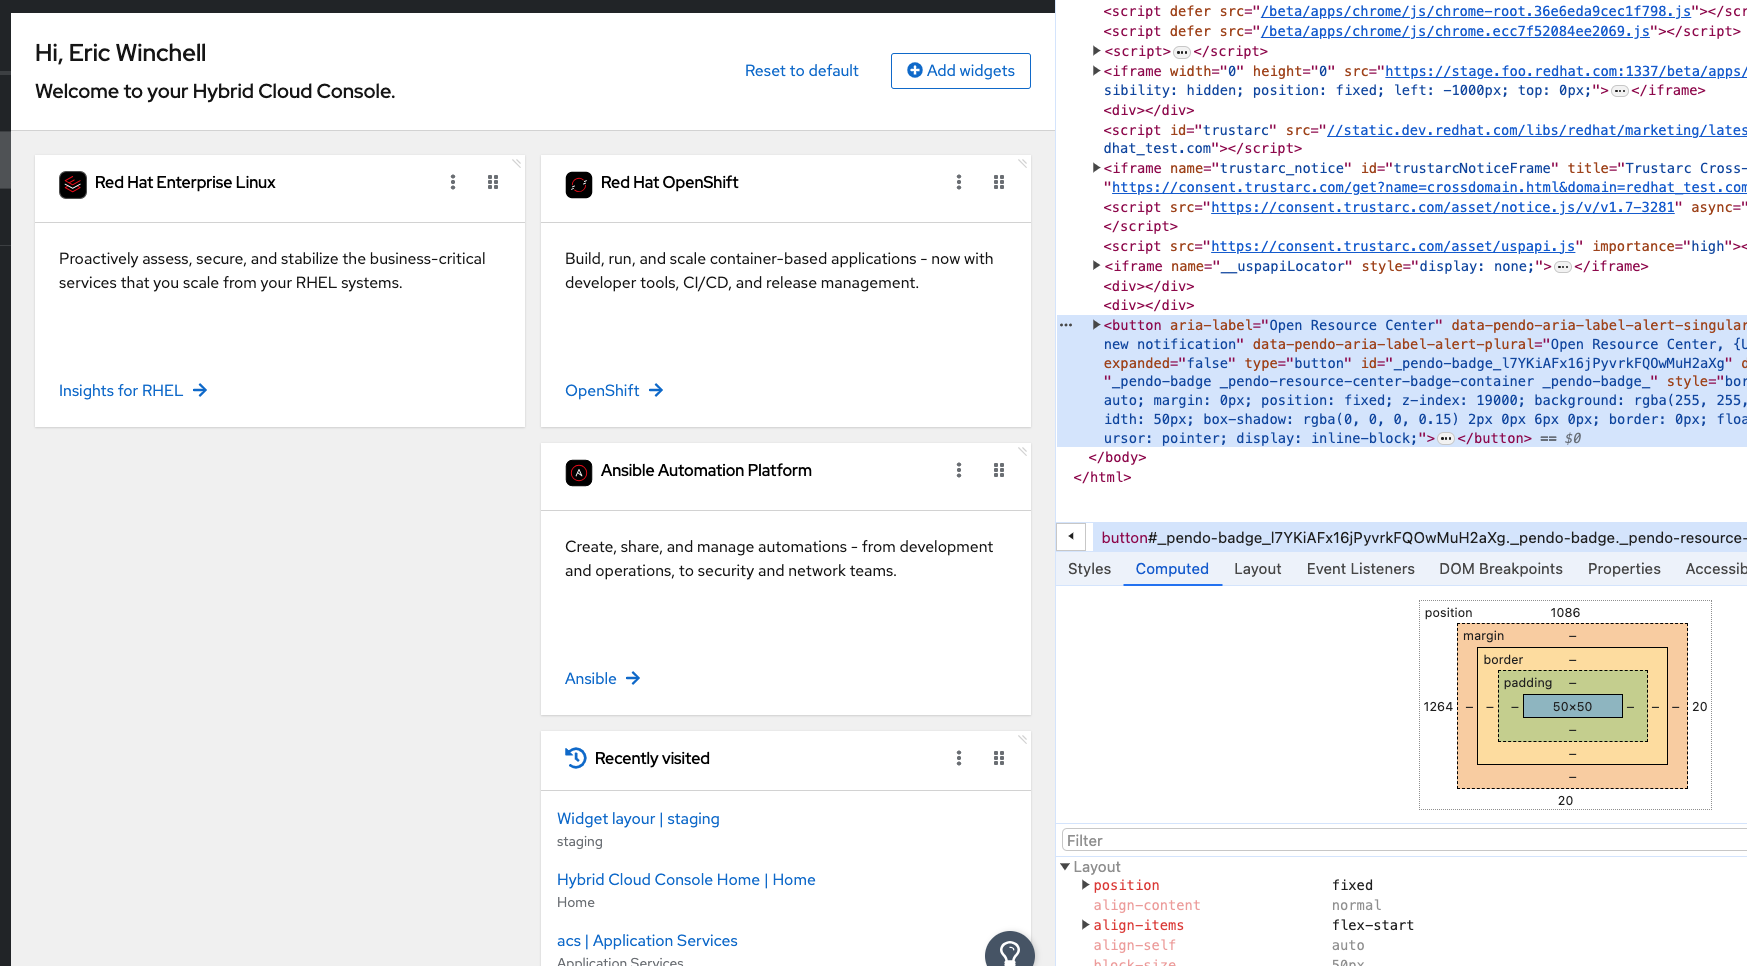Click the breadcrumb scroll-left arrow in DevTools
This screenshot has width=1747, height=966.
point(1071,537)
